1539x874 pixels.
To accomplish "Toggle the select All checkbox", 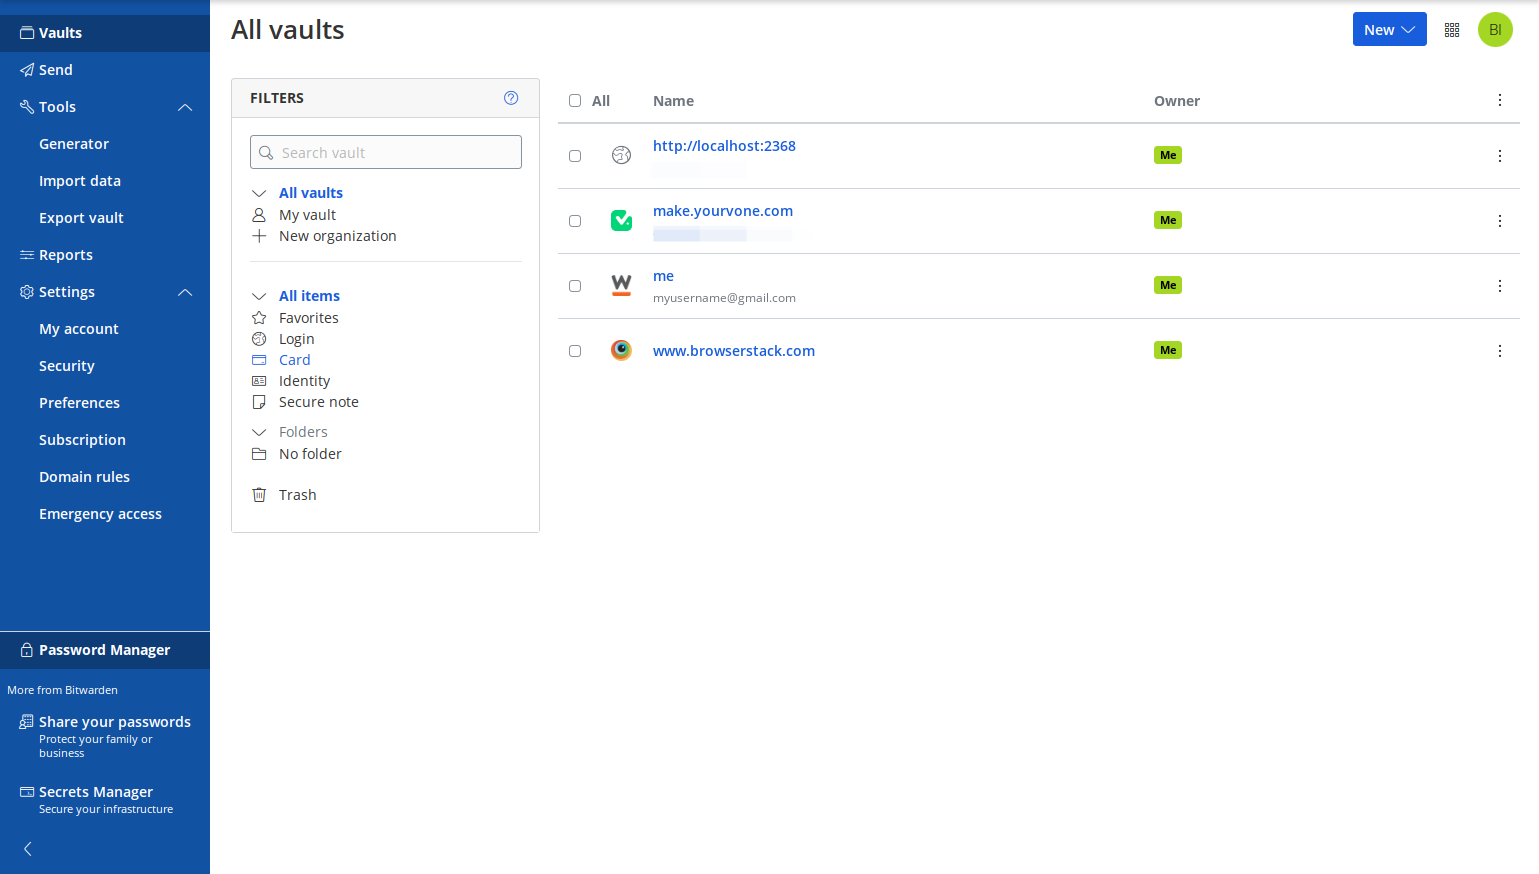I will 575,101.
